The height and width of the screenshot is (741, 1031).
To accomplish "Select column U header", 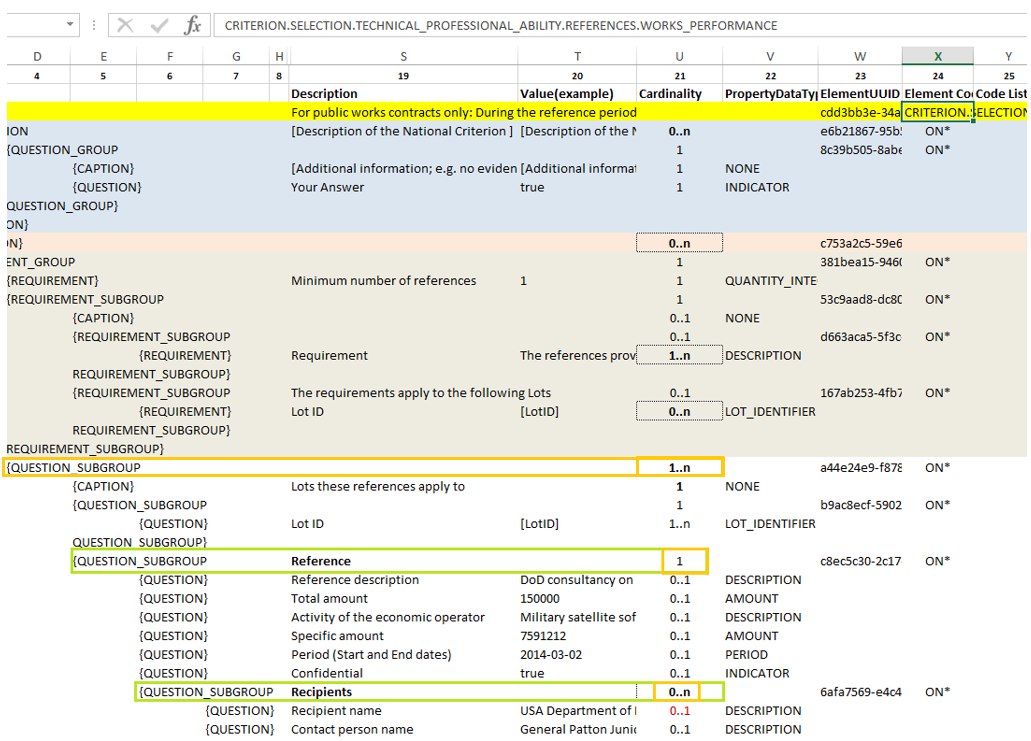I will point(680,57).
